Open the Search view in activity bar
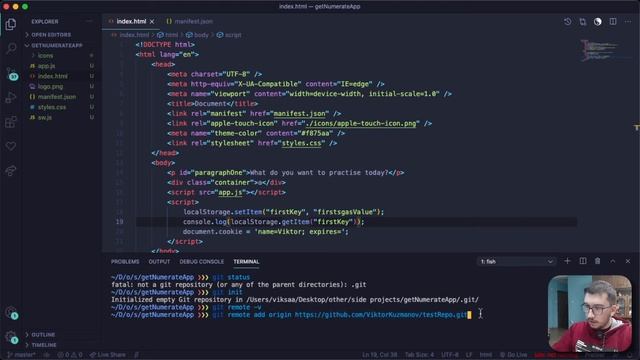 coord(11,48)
